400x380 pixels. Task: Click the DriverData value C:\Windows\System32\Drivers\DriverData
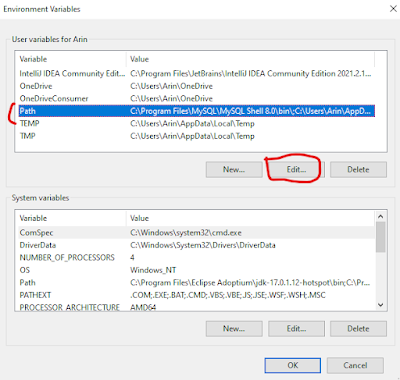(203, 245)
